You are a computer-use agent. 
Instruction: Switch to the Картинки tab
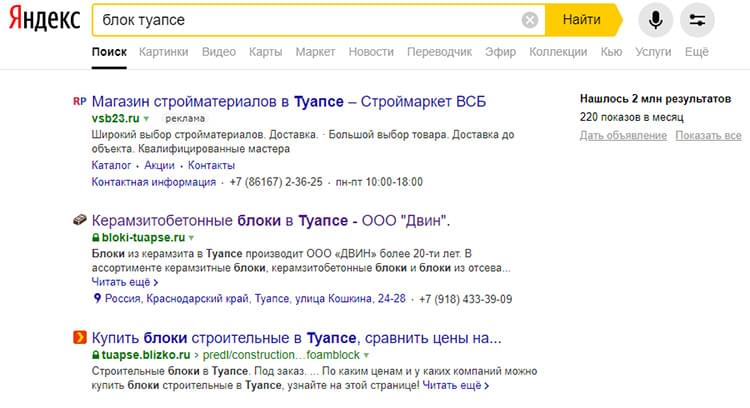tap(164, 52)
